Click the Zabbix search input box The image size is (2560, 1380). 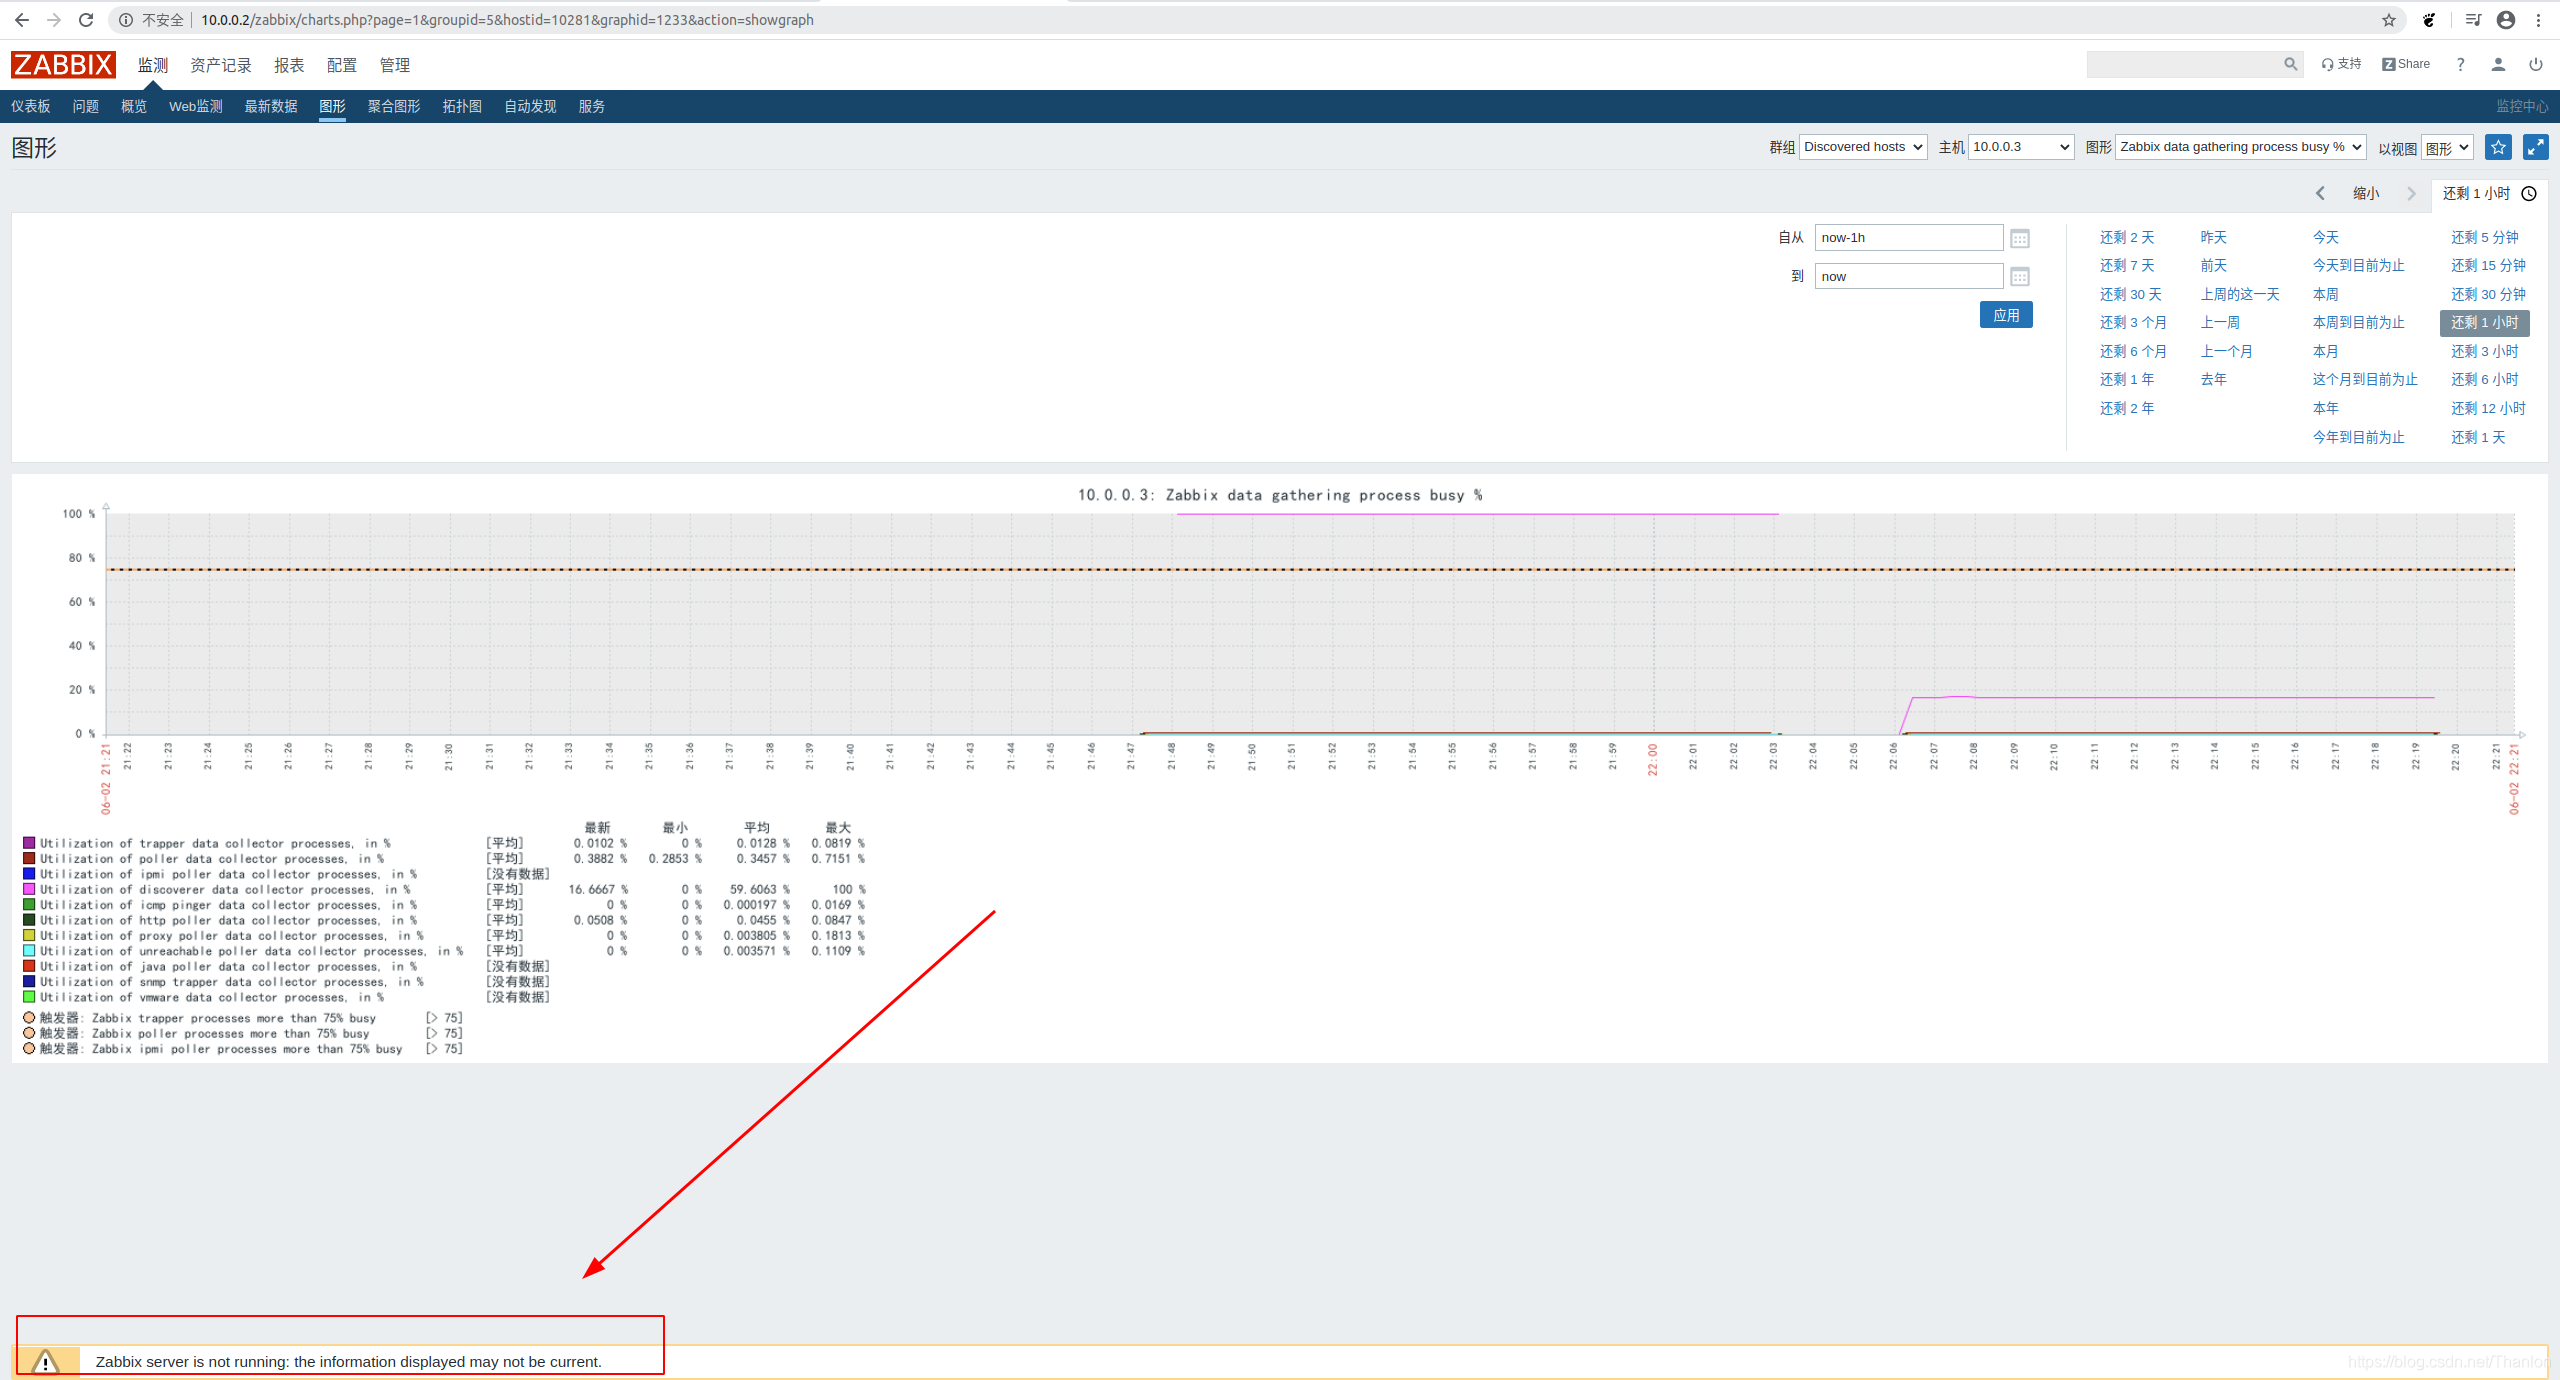click(2184, 64)
